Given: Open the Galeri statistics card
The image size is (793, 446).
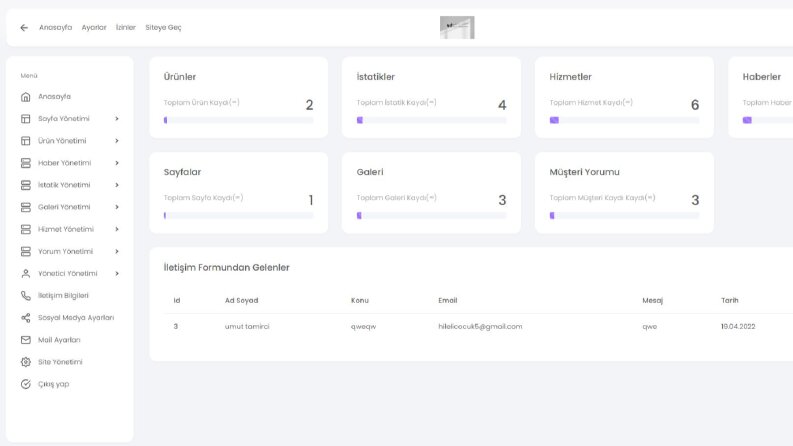Looking at the screenshot, I should (431, 193).
